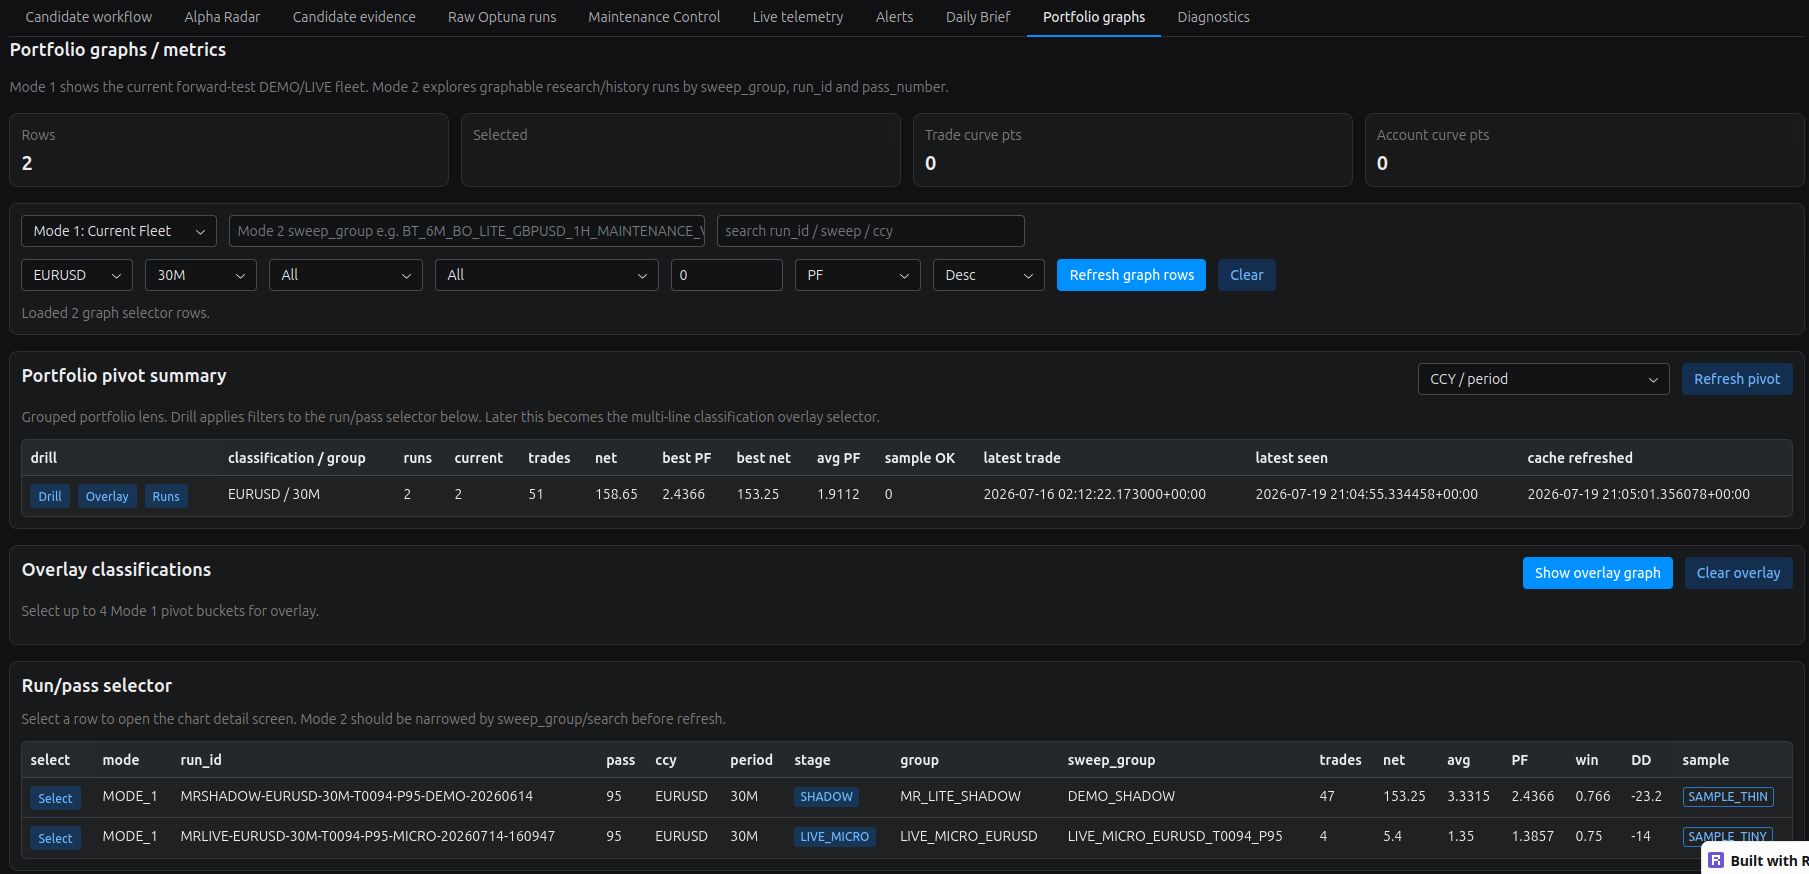Click the sweep_group column header
Viewport: 1809px width, 874px height.
coord(1111,760)
